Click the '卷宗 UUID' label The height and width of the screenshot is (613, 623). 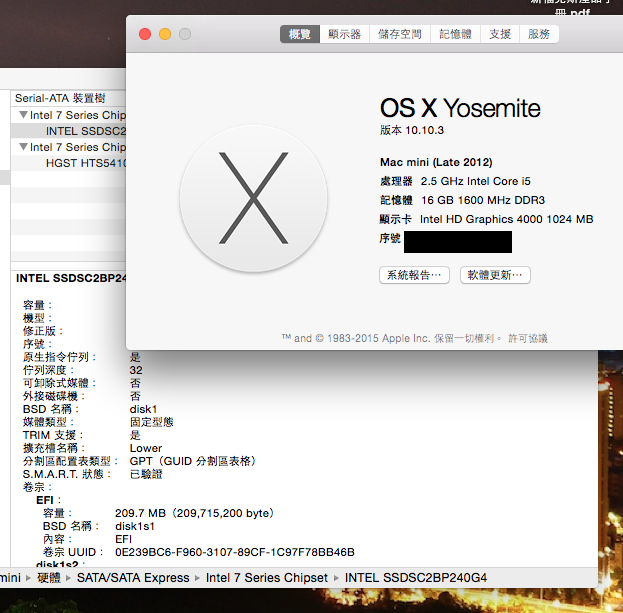pyautogui.click(x=74, y=552)
